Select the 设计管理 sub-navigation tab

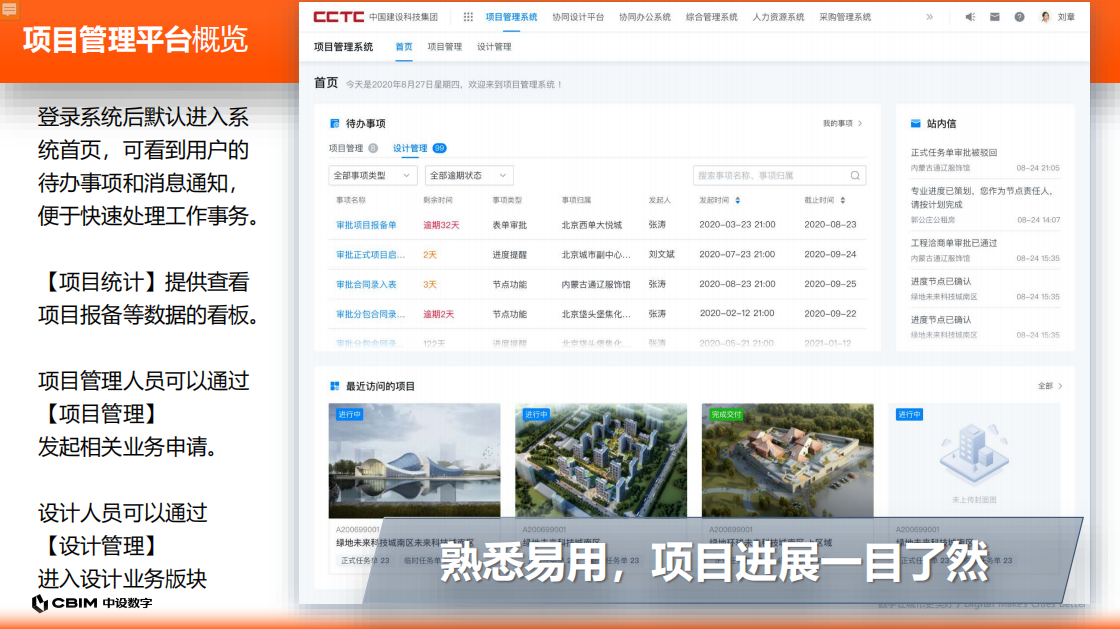click(494, 47)
